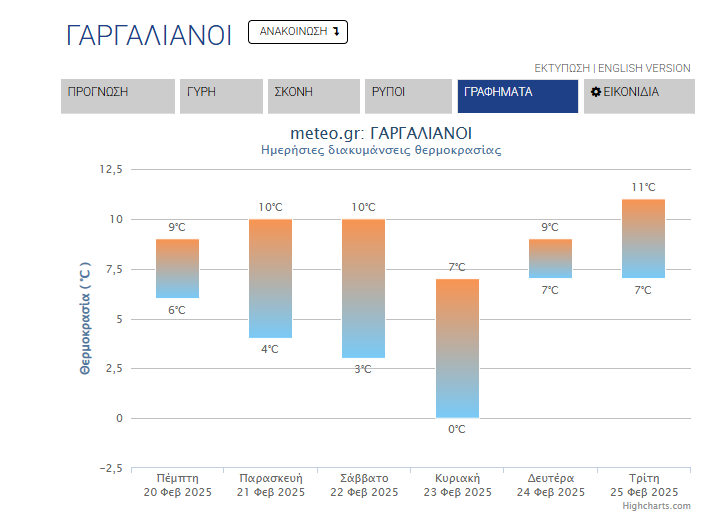Select the Πέμπτη 20 Φεβ temperature bar
Screen dimensions: 712x526
[x=178, y=268]
